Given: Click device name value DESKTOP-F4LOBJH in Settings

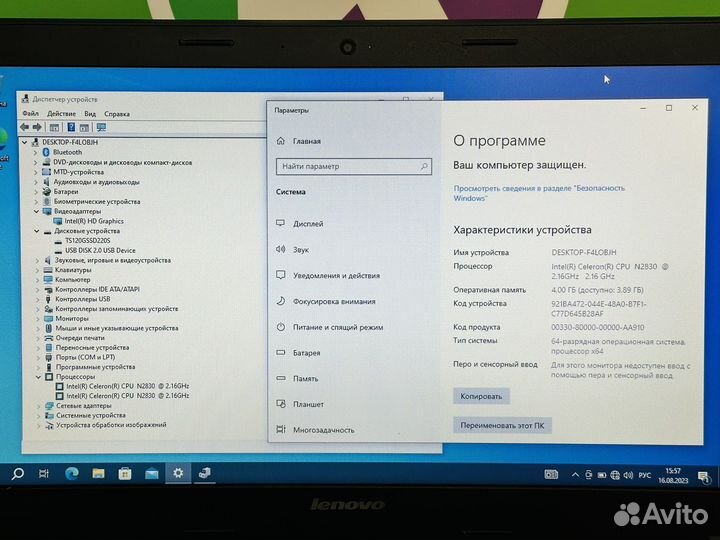Looking at the screenshot, I should click(584, 253).
